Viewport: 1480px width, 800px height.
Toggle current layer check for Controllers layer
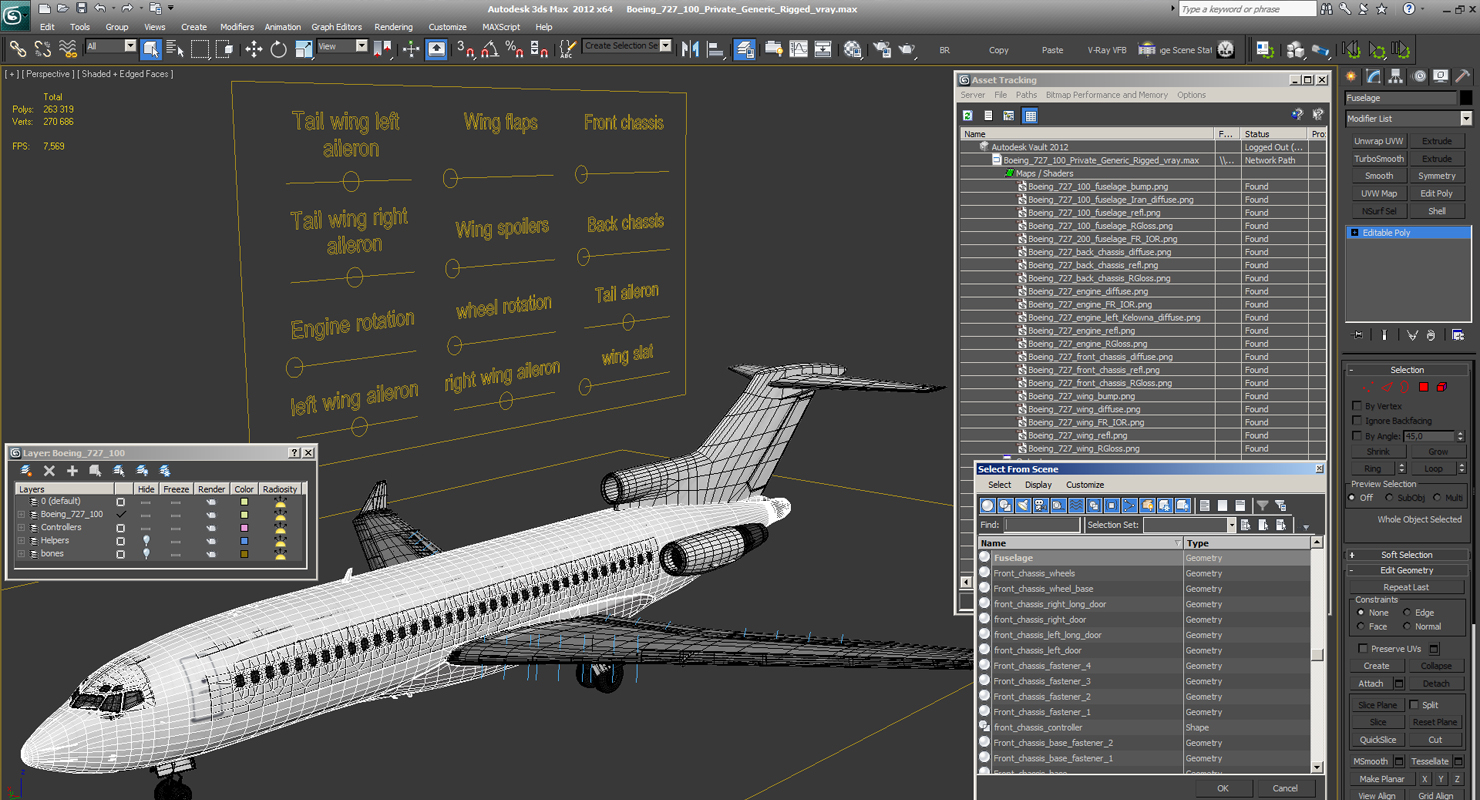[x=121, y=527]
